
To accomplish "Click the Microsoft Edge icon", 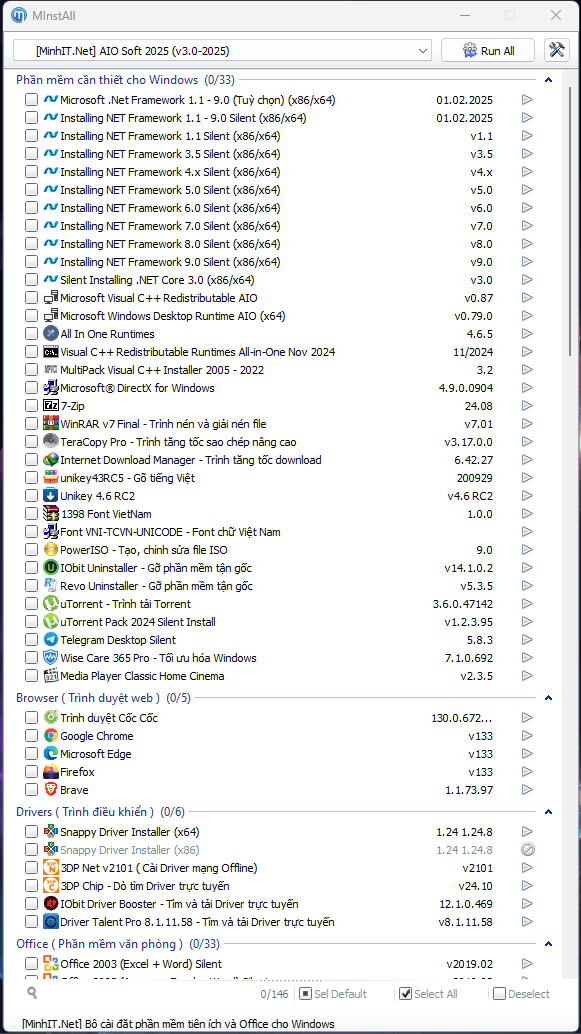I will coord(51,754).
